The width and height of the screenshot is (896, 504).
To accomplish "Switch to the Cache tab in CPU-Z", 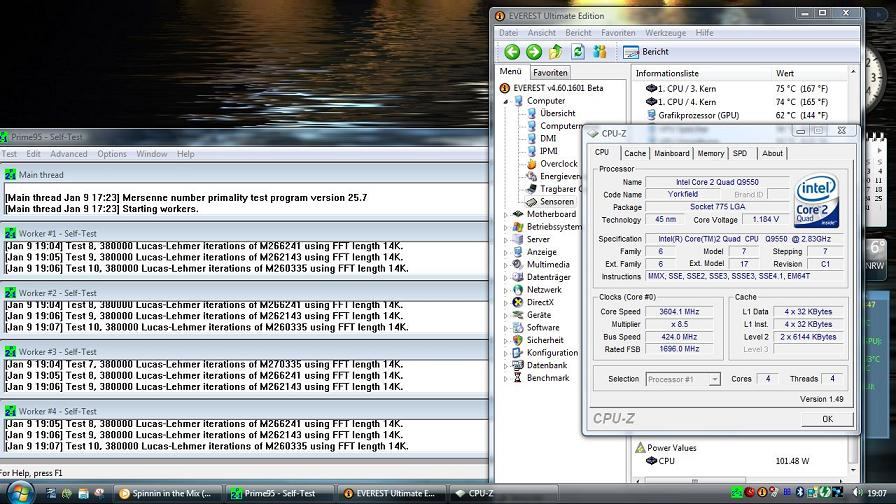I will coord(634,153).
